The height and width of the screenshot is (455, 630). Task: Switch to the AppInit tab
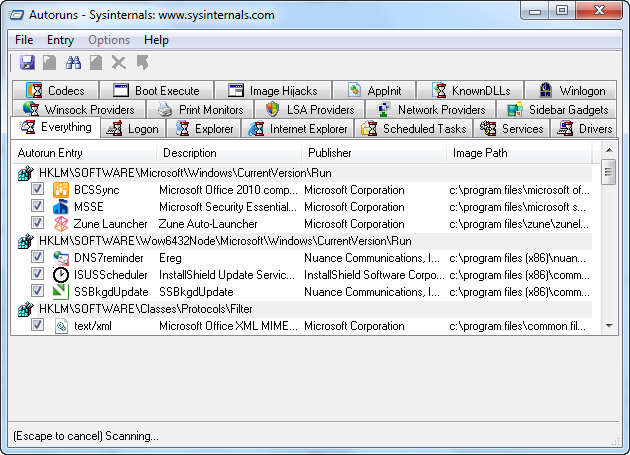(374, 90)
